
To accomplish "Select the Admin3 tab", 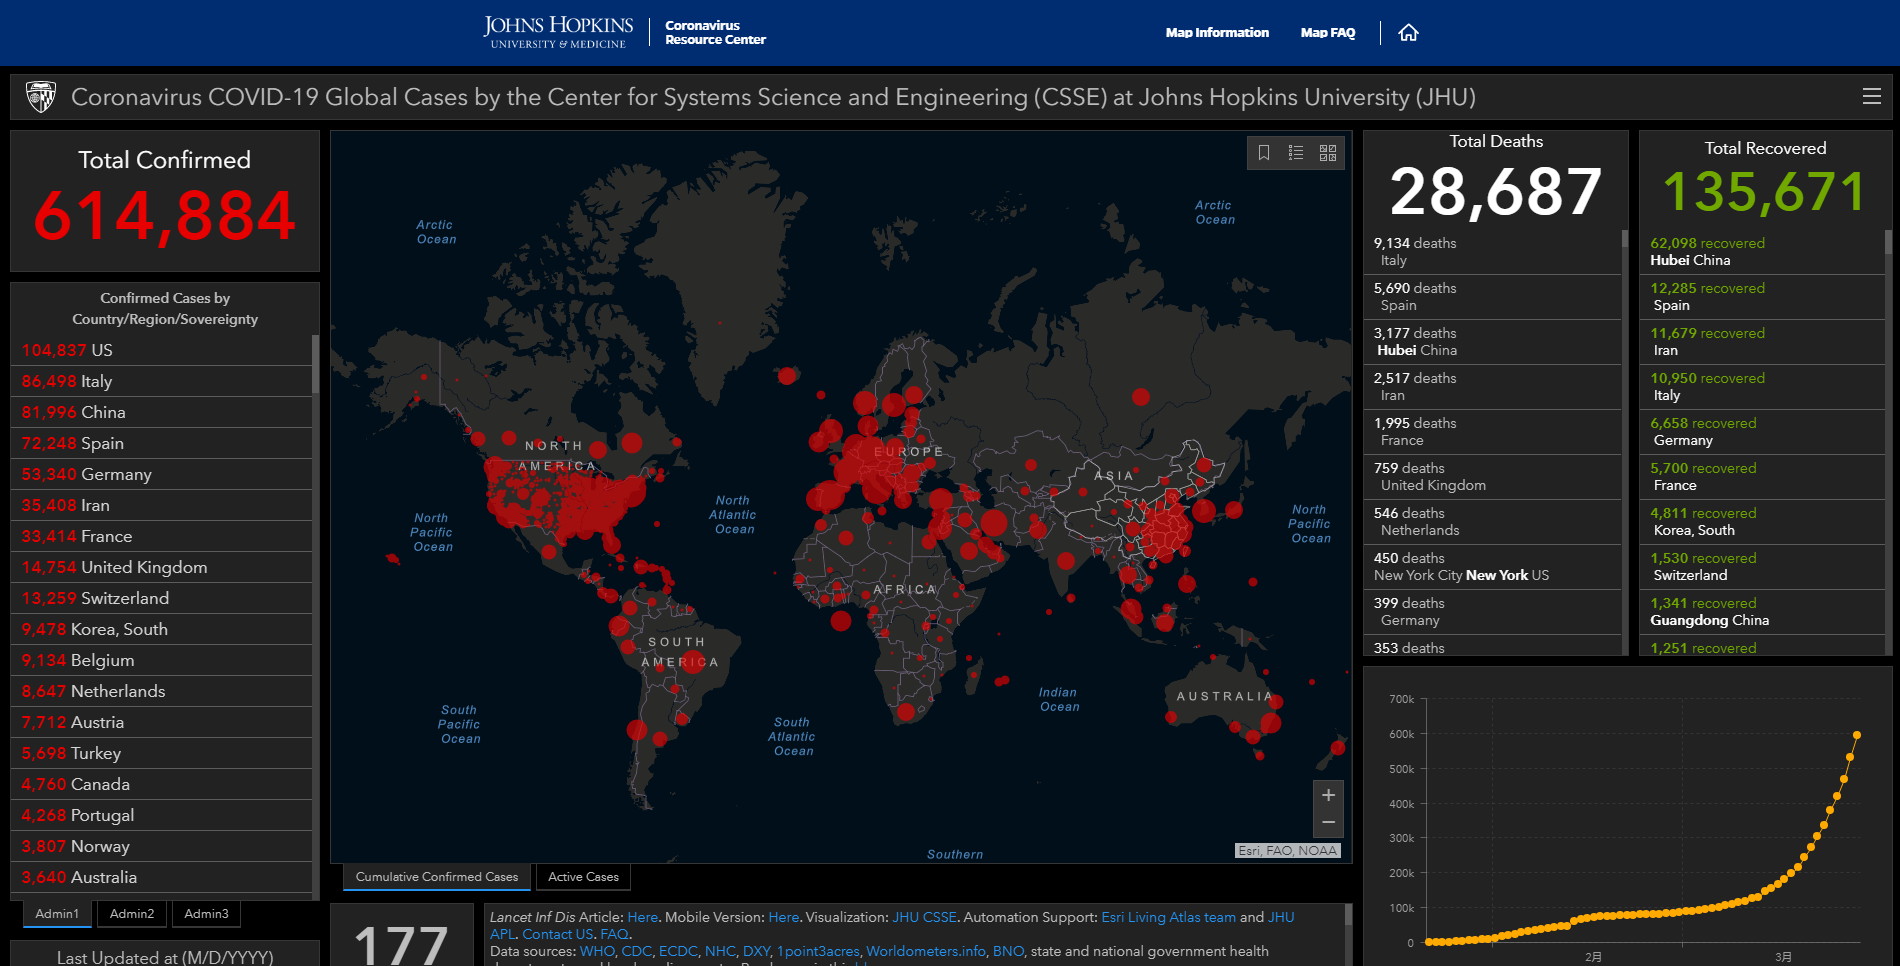I will (x=207, y=914).
